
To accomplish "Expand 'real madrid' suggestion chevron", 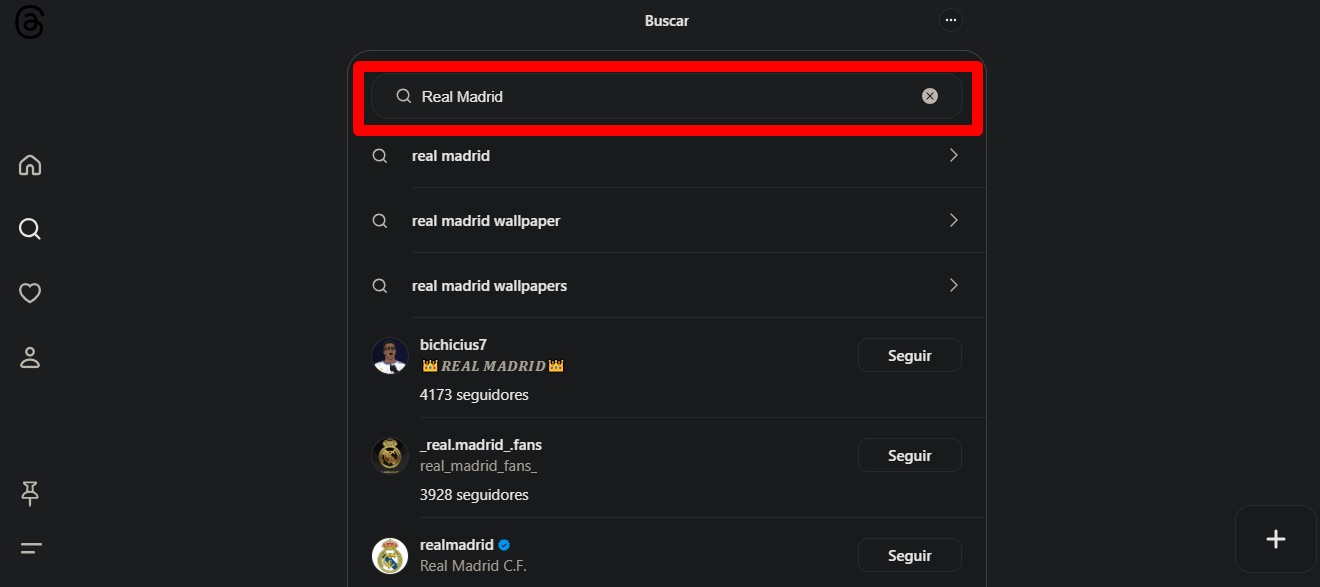I will [x=953, y=156].
